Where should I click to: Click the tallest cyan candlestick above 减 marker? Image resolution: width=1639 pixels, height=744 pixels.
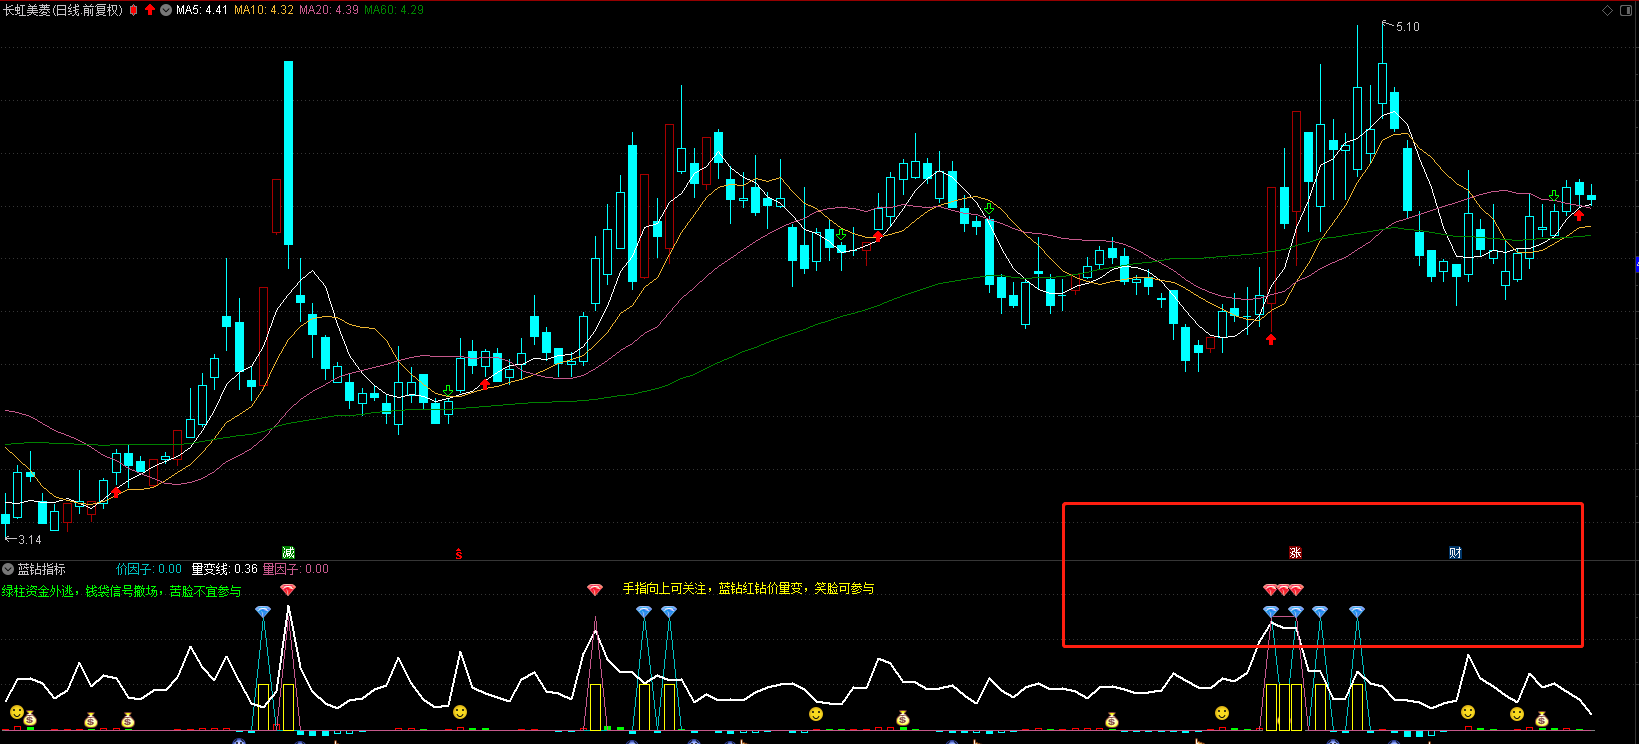click(289, 153)
